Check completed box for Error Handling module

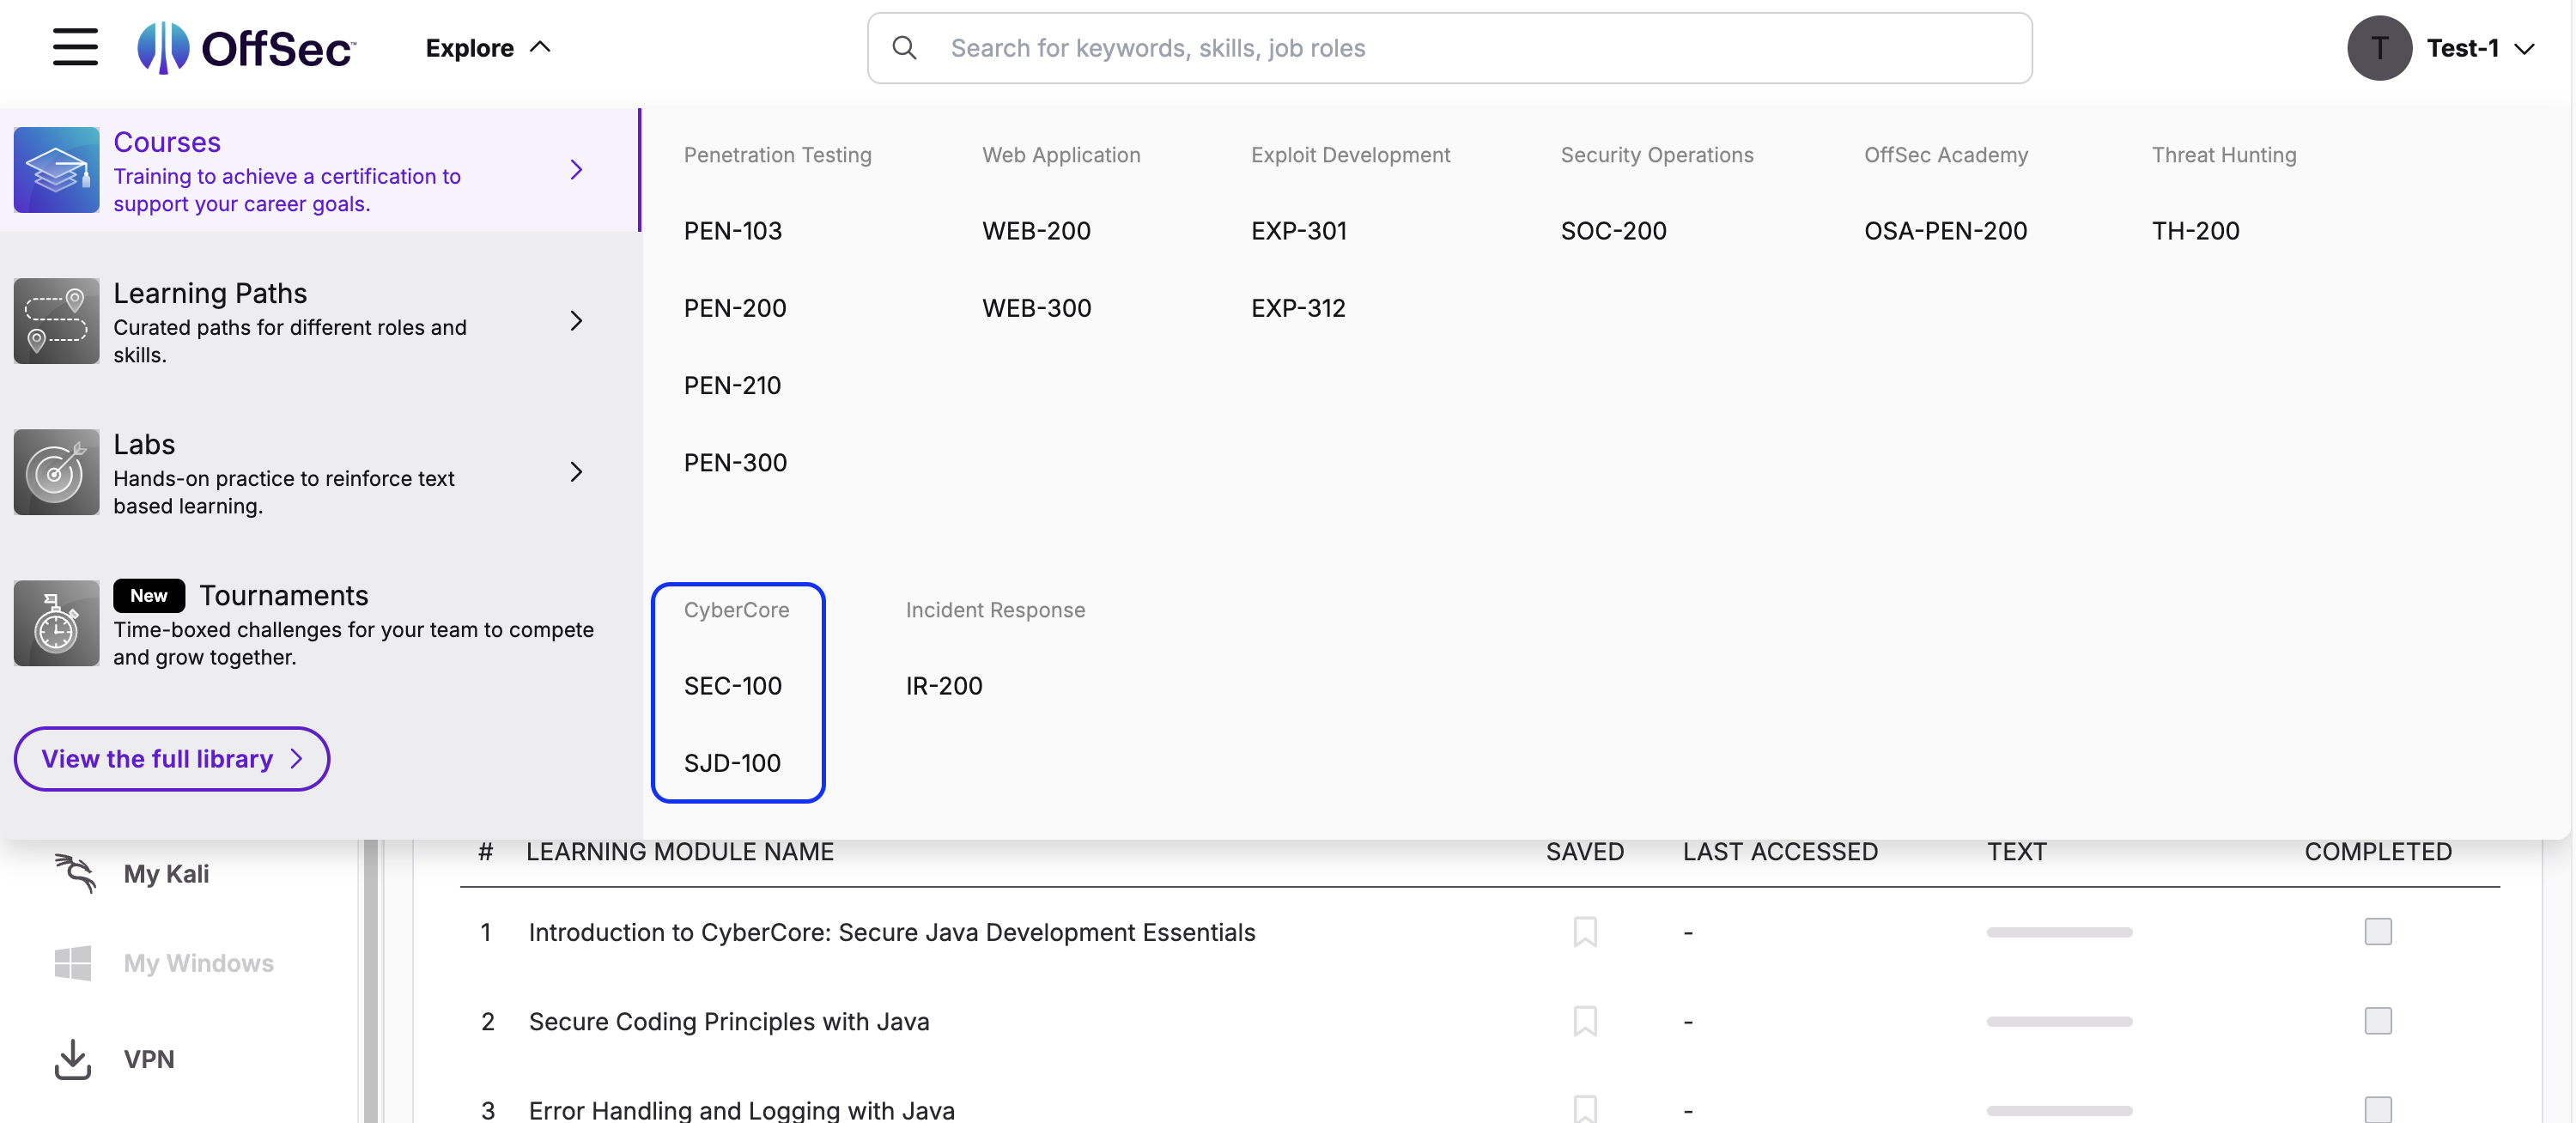click(x=2377, y=1109)
